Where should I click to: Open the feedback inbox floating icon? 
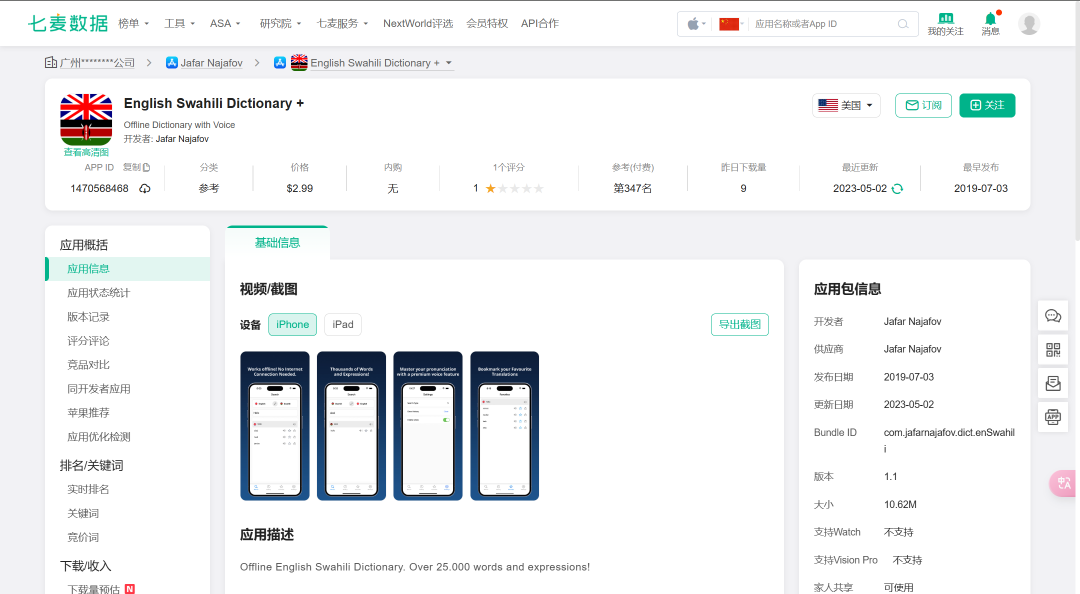click(x=1053, y=383)
